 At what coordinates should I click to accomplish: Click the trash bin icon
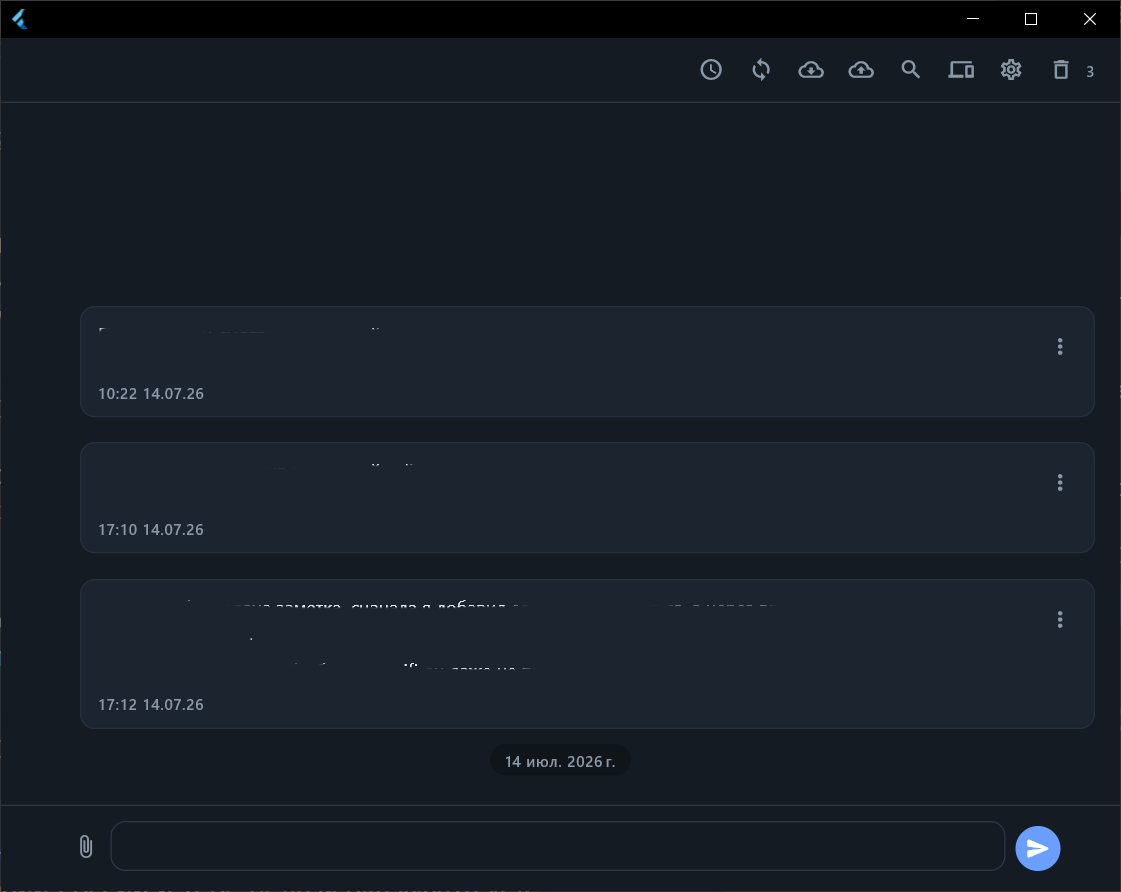coord(1061,70)
